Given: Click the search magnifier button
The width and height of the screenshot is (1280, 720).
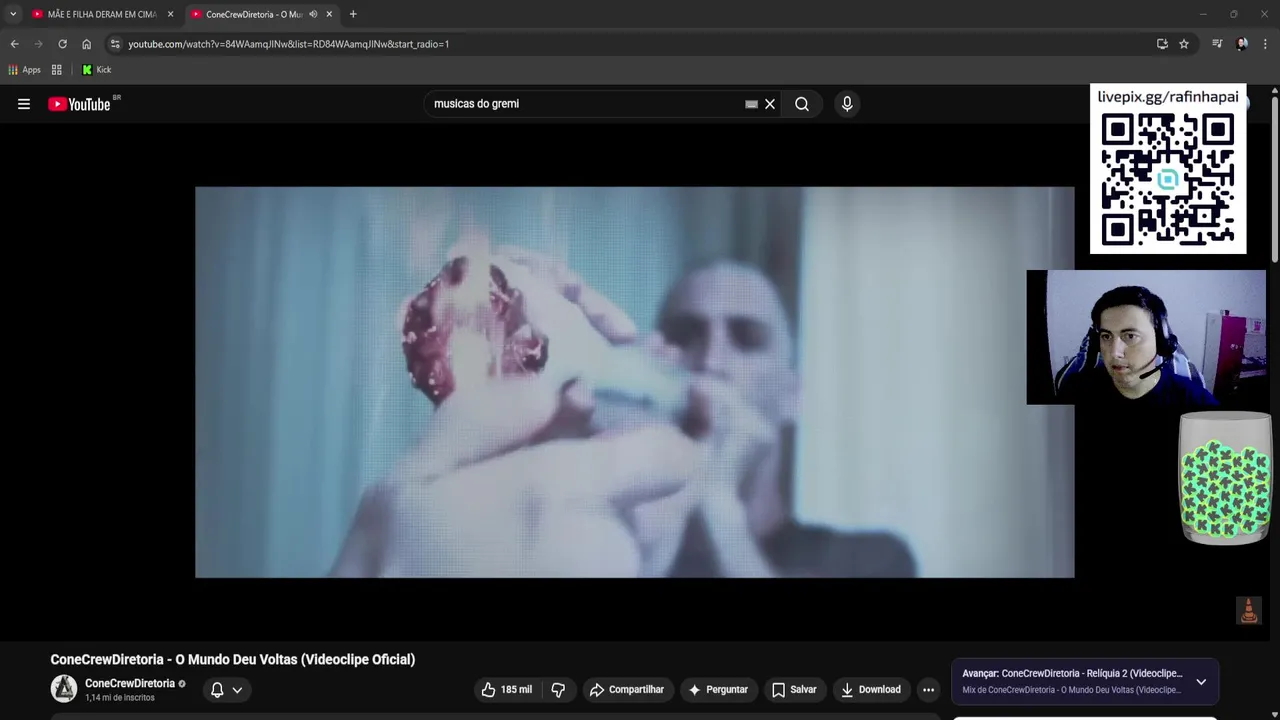Looking at the screenshot, I should pos(802,104).
